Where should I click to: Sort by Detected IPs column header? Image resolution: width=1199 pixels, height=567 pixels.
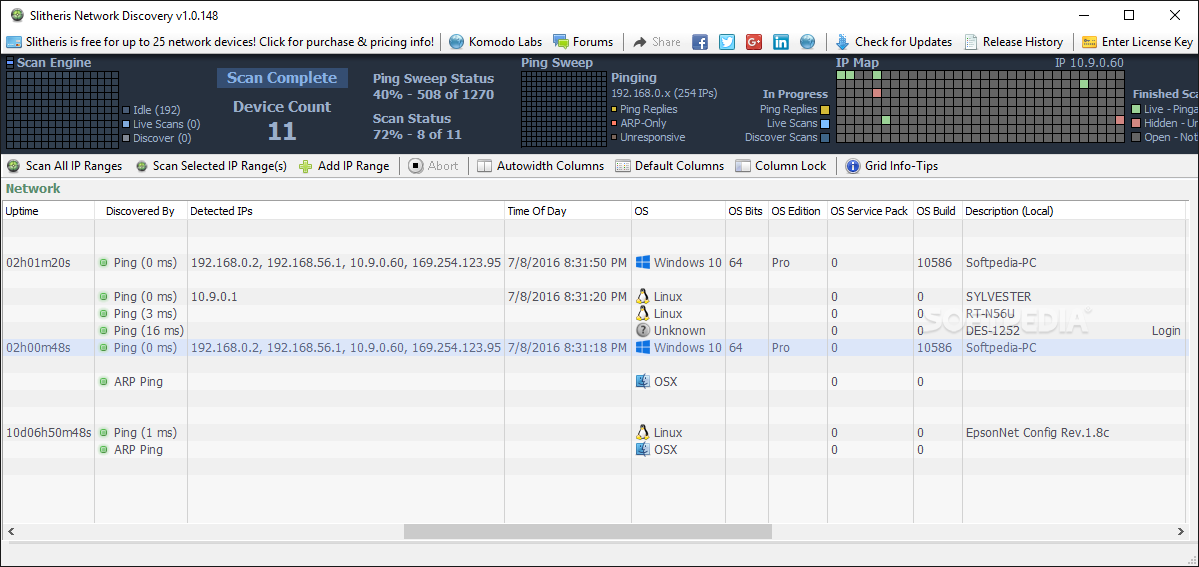click(346, 211)
